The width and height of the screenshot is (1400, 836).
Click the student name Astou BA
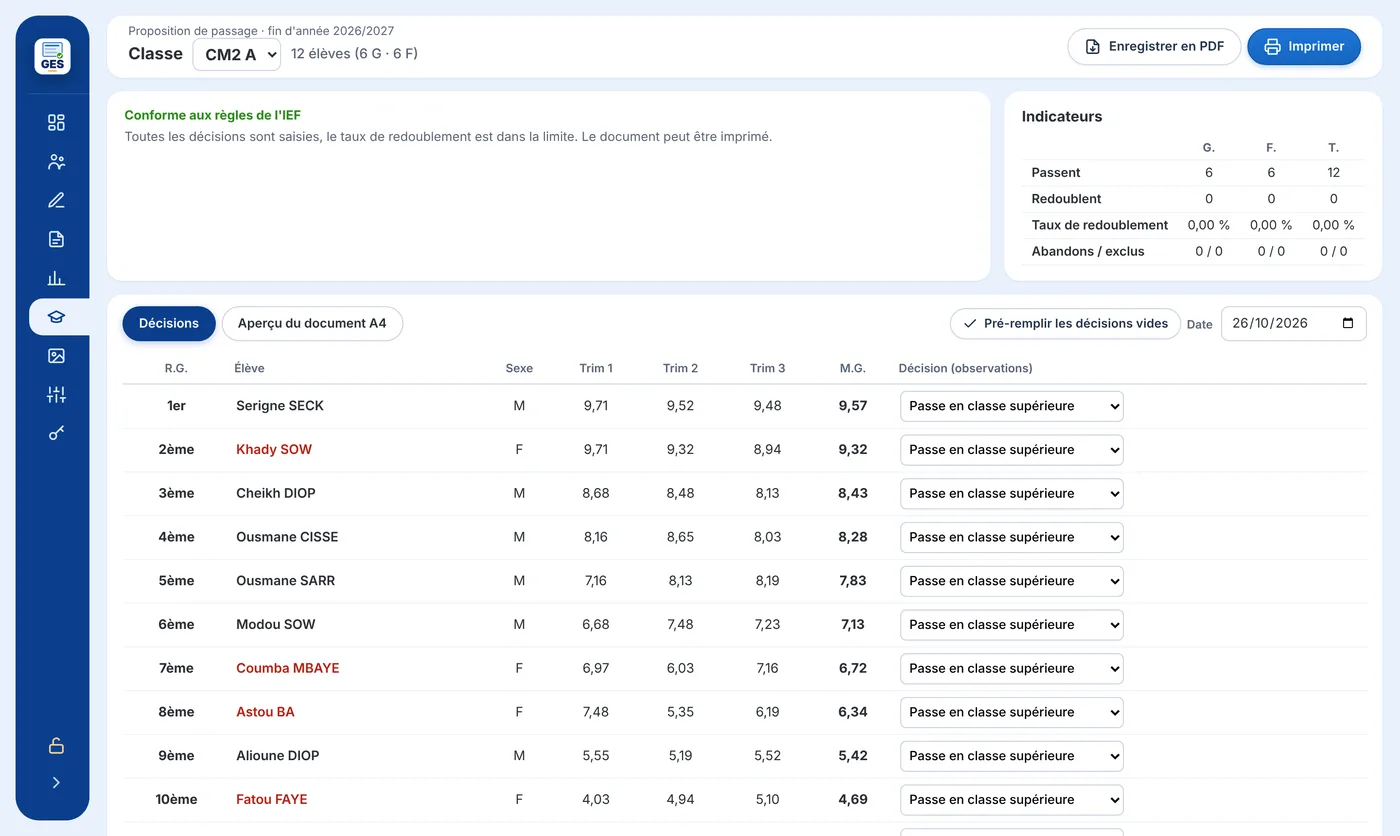[265, 712]
